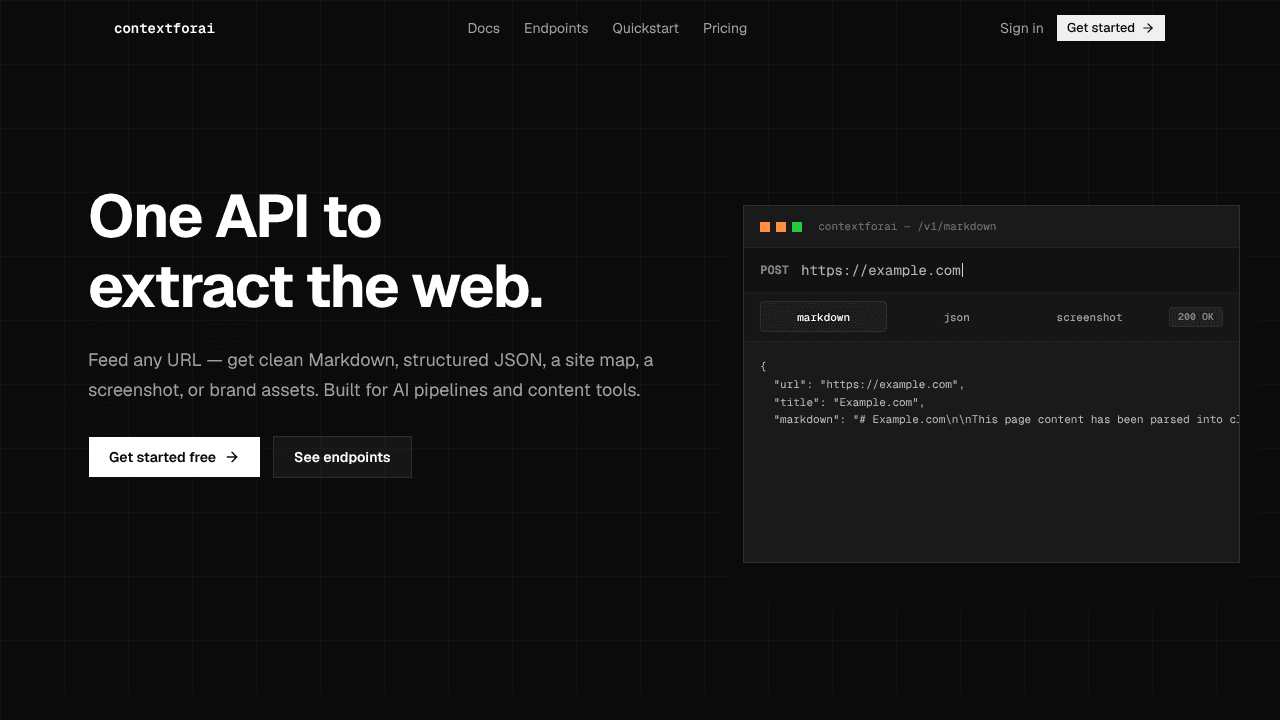Click the POST method label

[774, 270]
